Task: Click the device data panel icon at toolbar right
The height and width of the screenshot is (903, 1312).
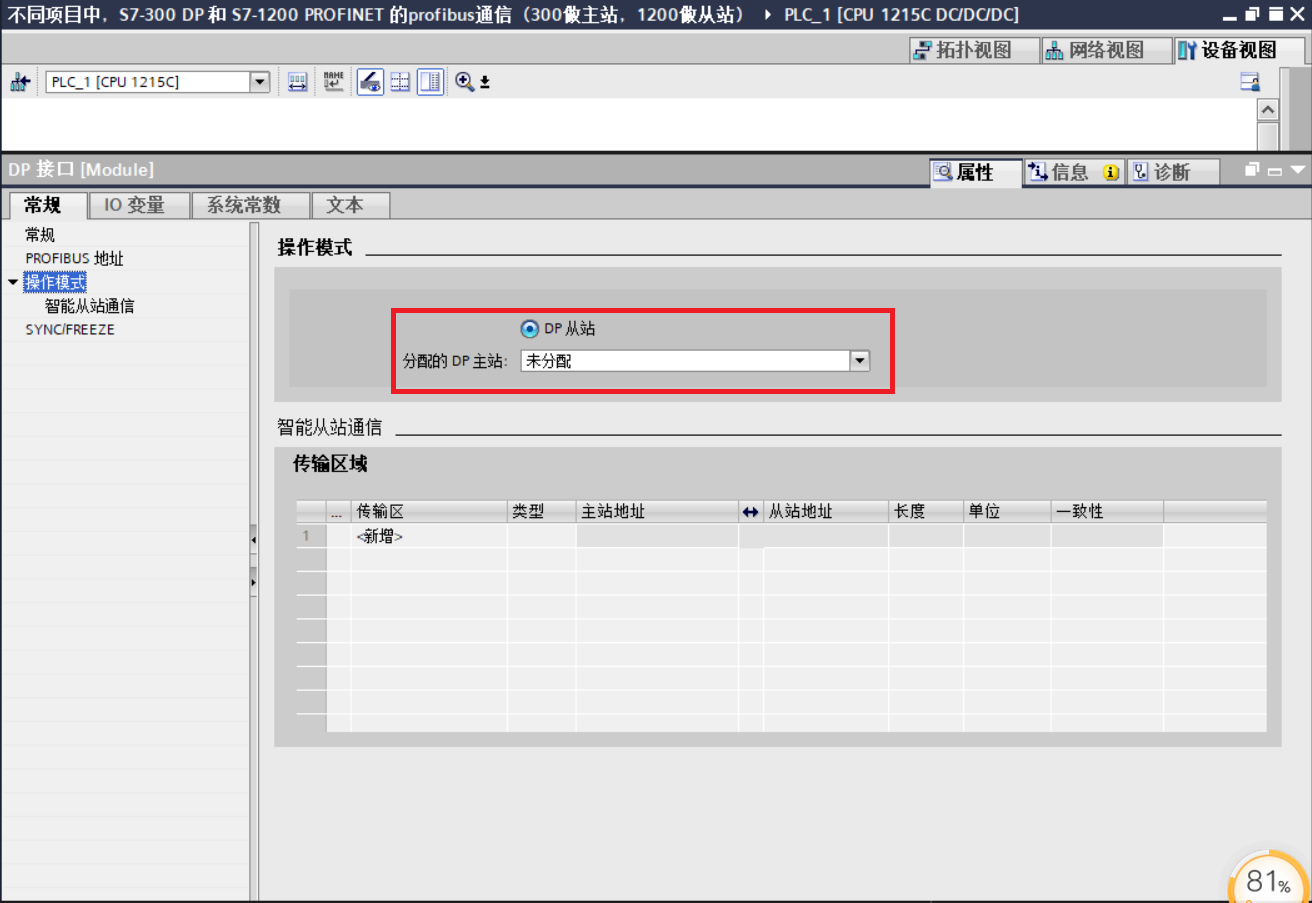Action: point(1250,82)
